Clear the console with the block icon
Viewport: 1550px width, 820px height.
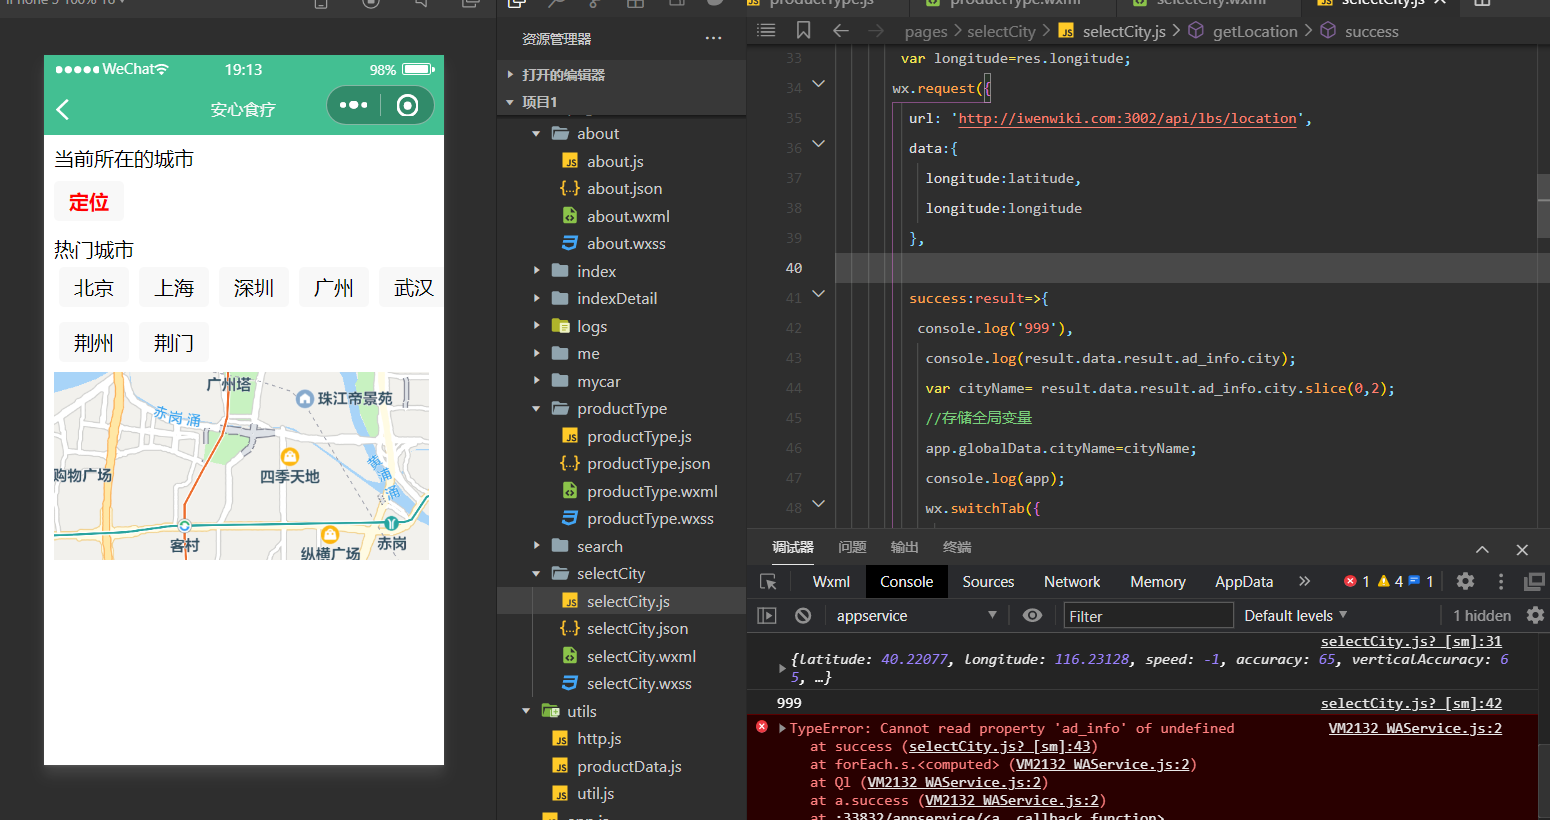[803, 616]
